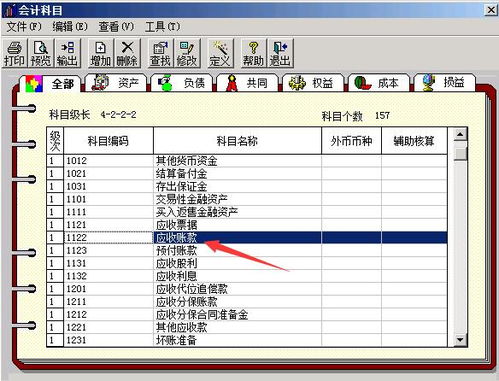499x381 pixels.
Task: Select the row 买入返售金融资产
Action: 247,212
